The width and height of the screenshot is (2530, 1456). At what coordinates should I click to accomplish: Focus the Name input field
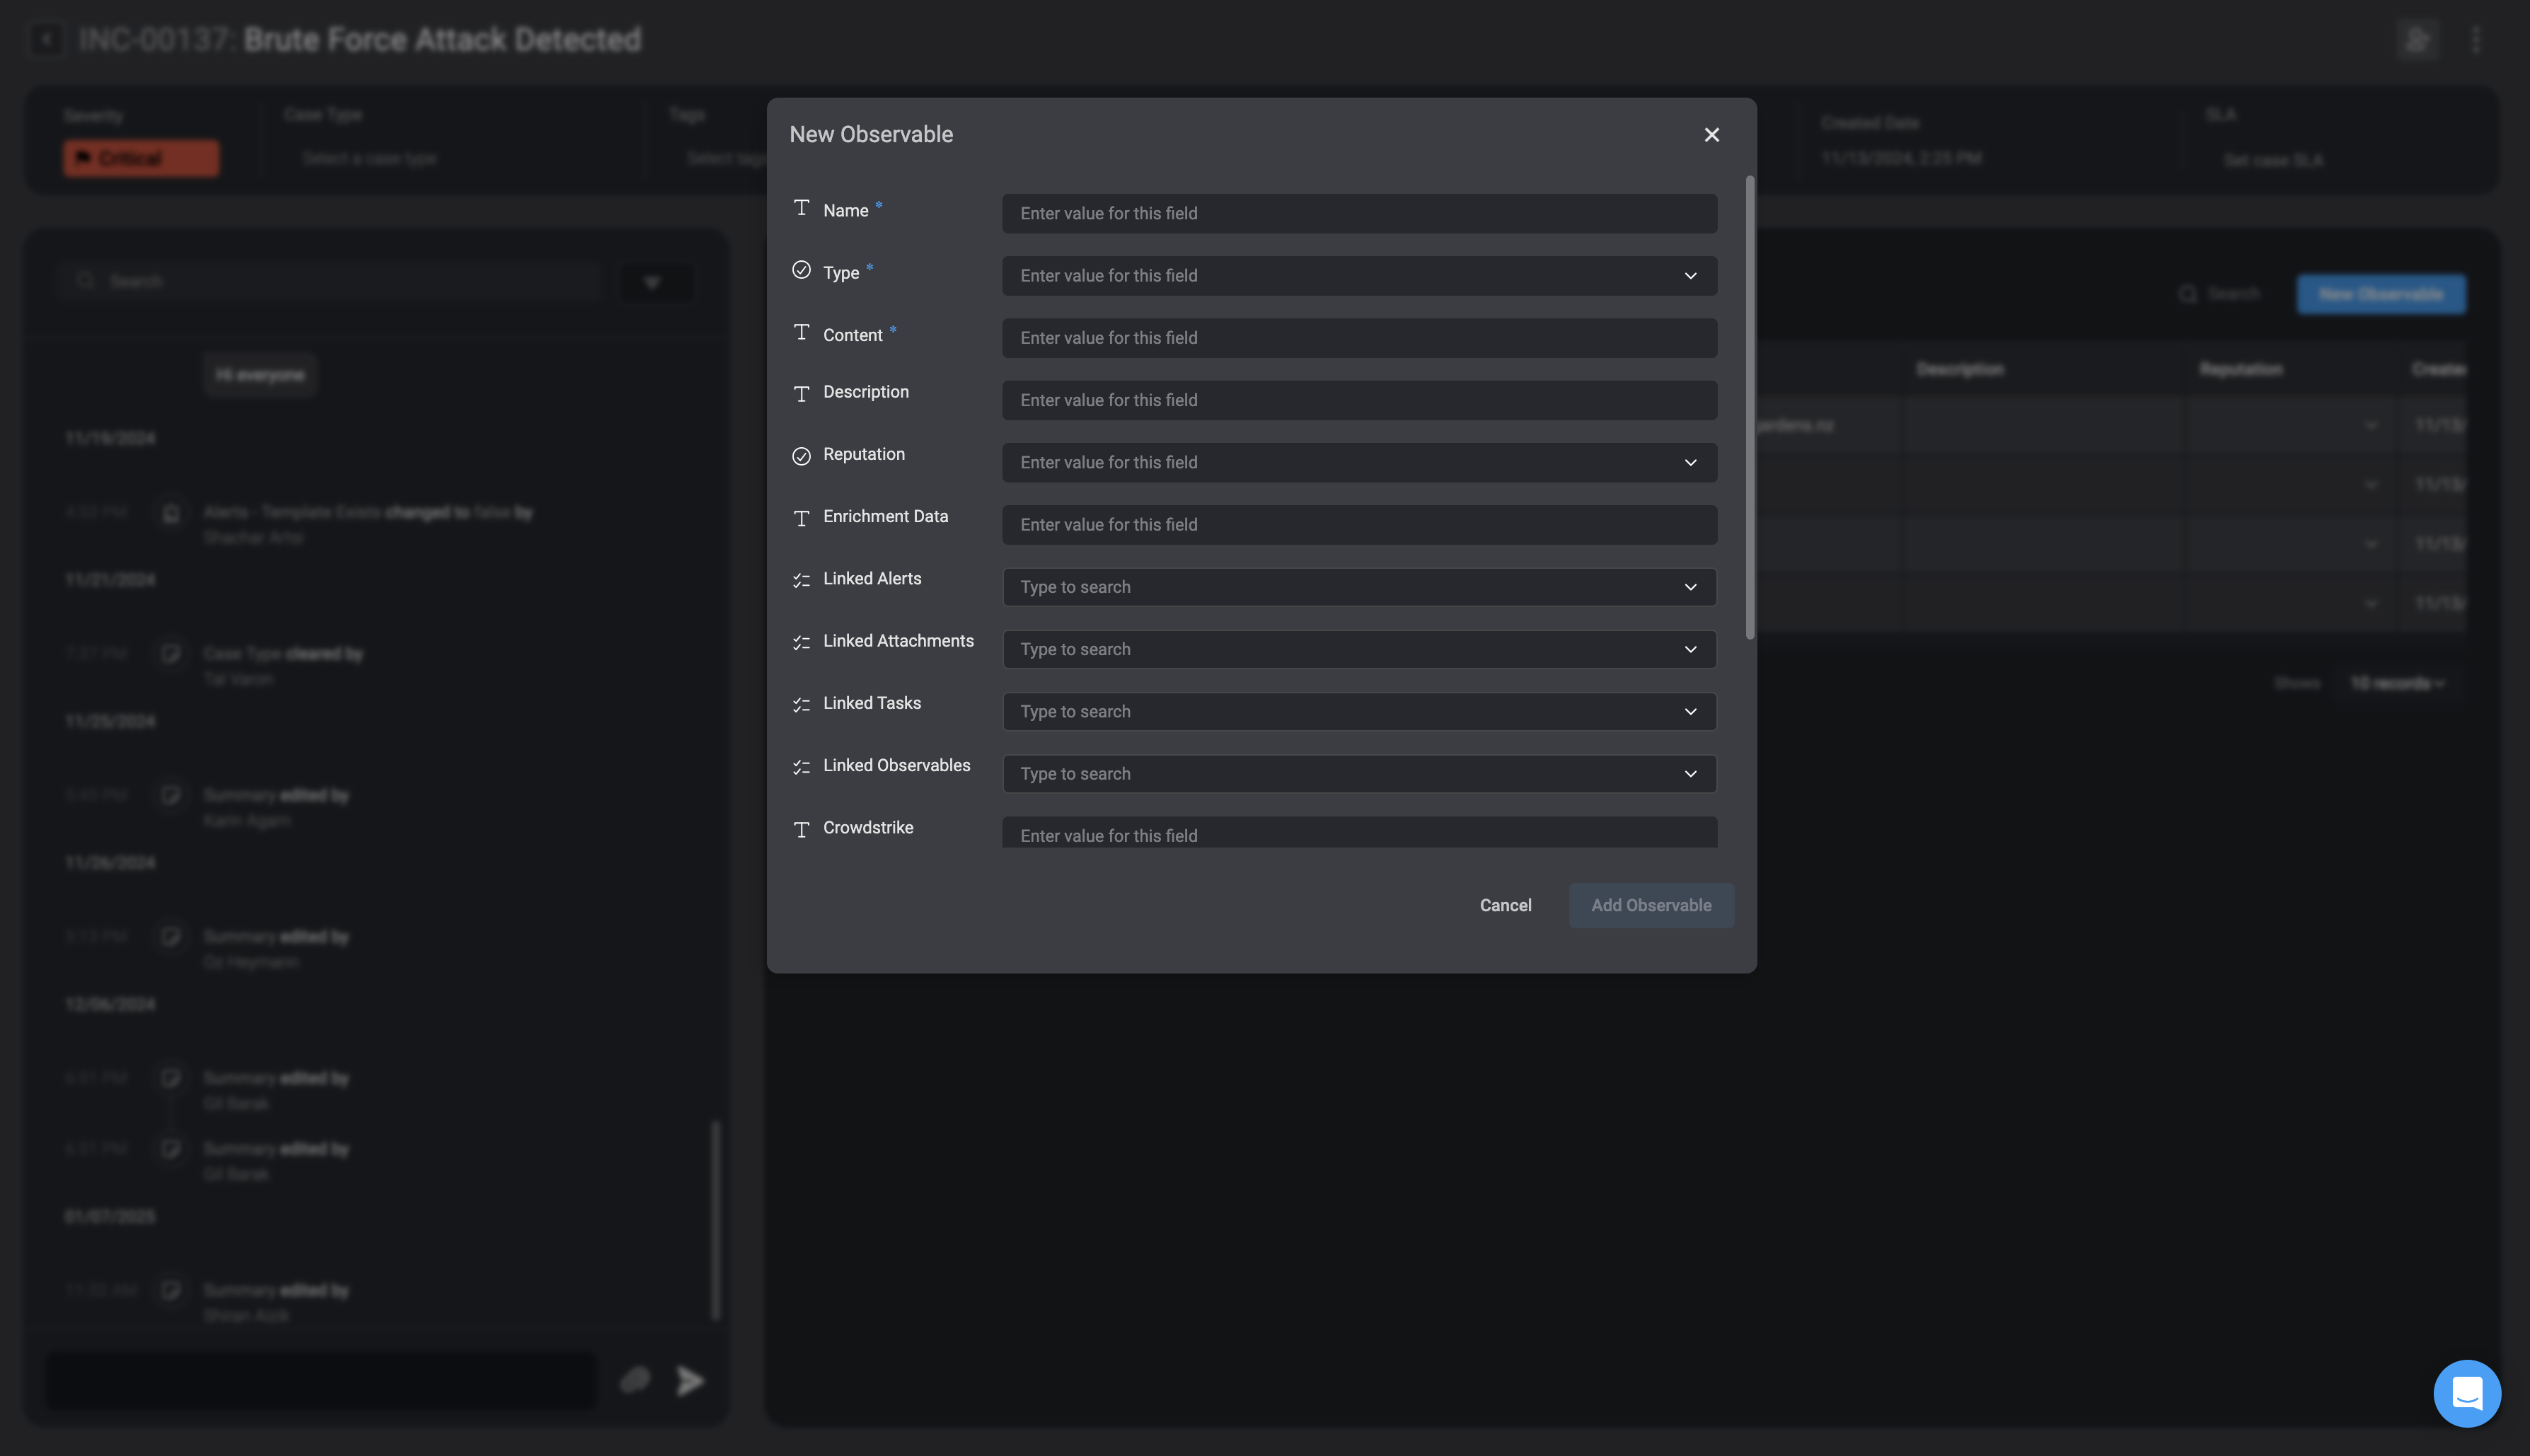pos(1359,214)
